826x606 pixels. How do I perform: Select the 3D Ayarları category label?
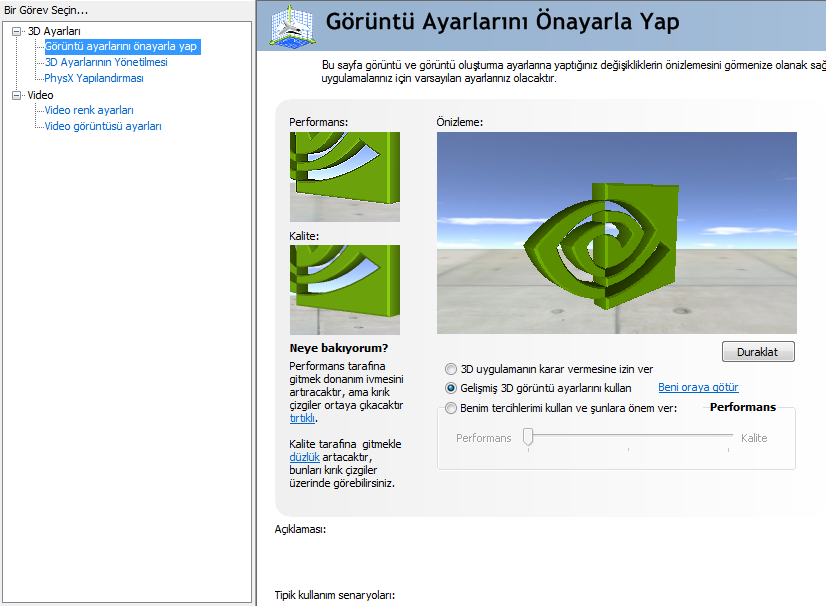click(54, 32)
